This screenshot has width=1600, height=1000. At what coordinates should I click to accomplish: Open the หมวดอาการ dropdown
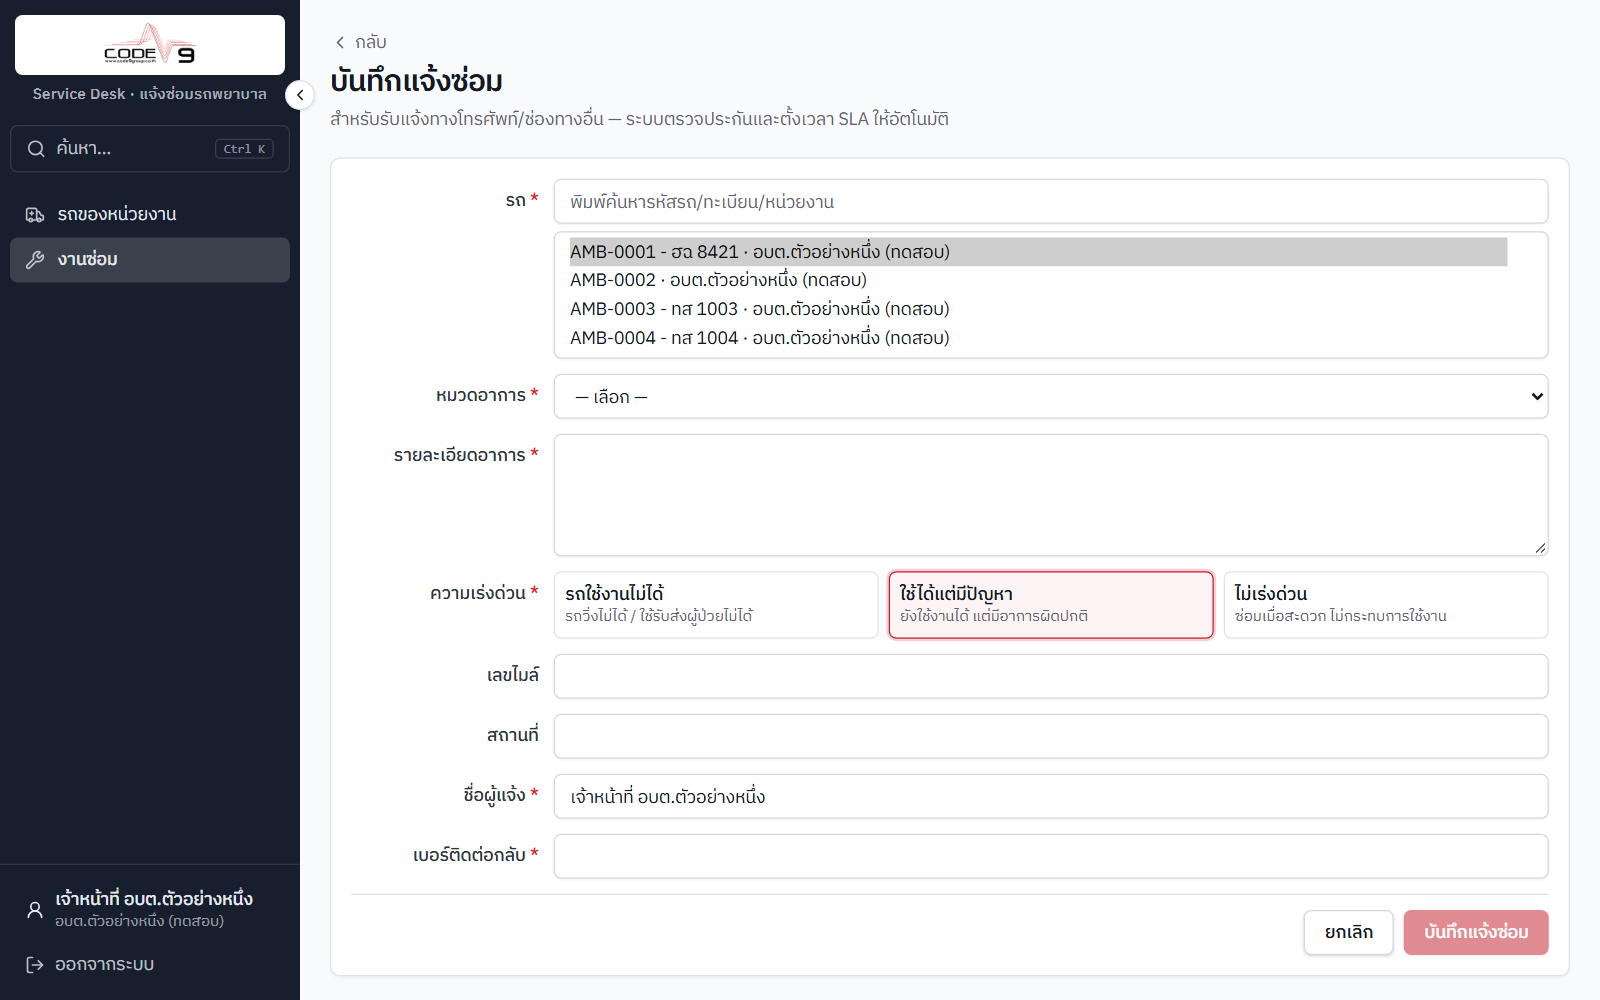click(1051, 397)
